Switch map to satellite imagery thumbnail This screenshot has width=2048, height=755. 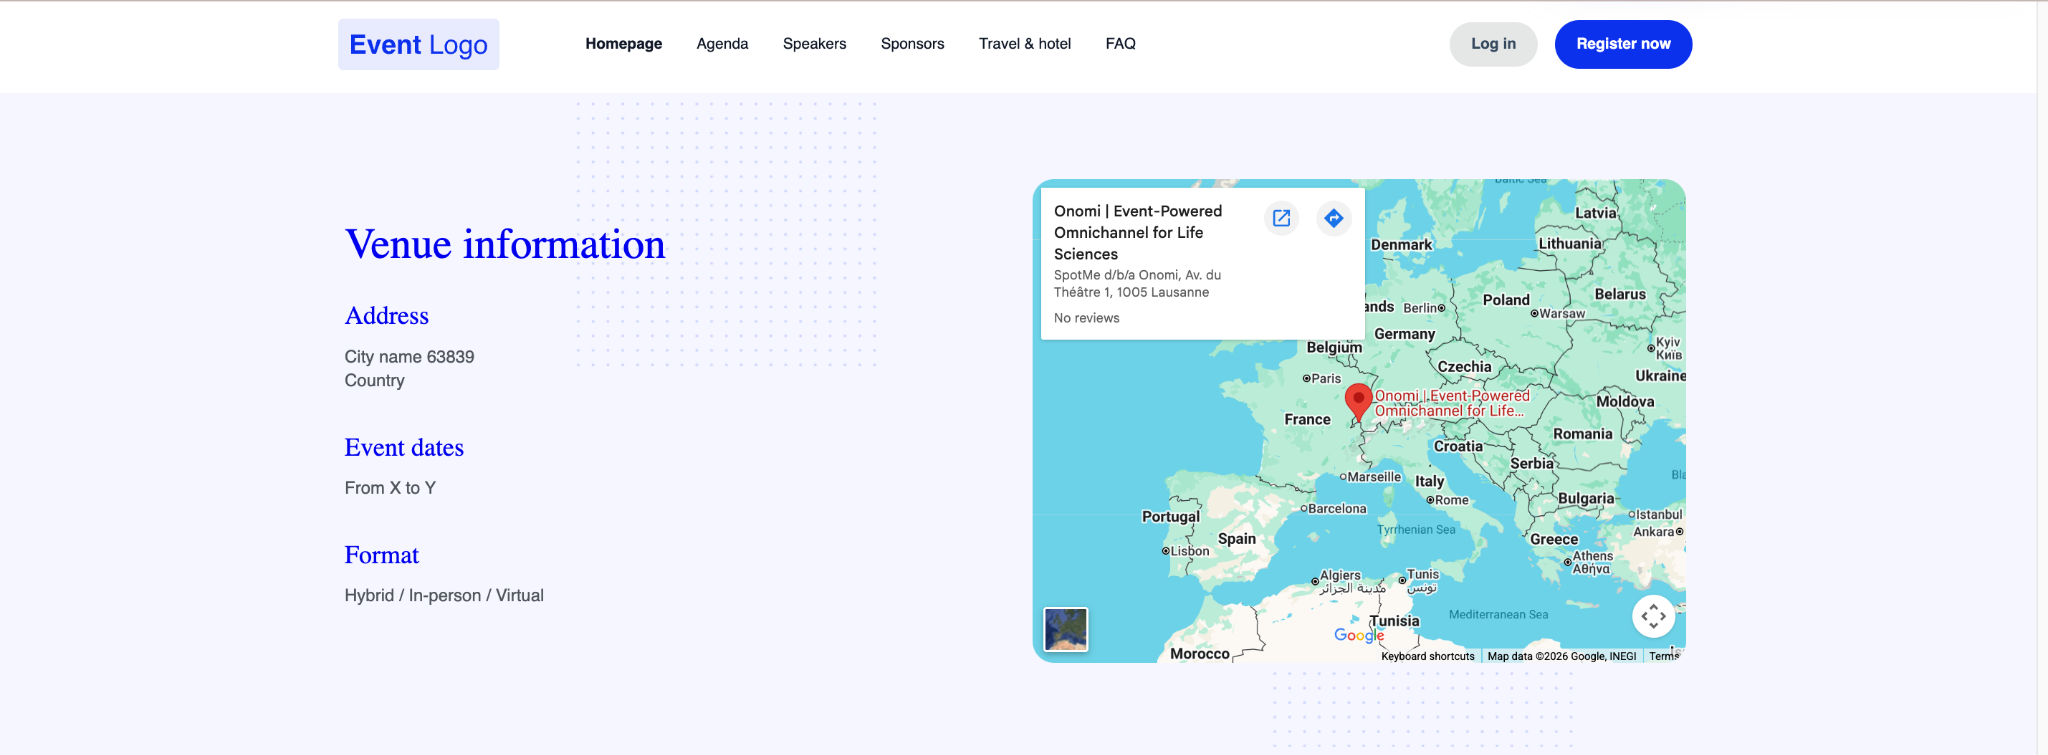point(1066,630)
